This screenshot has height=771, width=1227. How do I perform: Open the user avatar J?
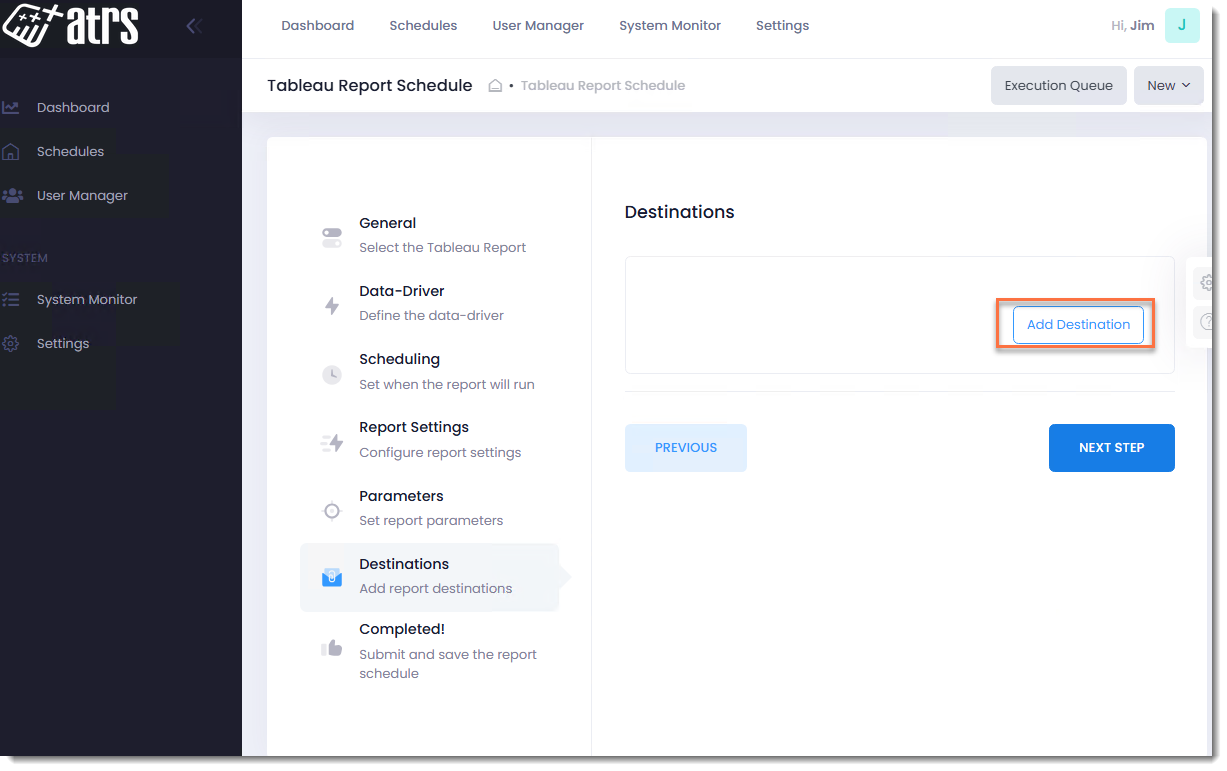click(1182, 25)
